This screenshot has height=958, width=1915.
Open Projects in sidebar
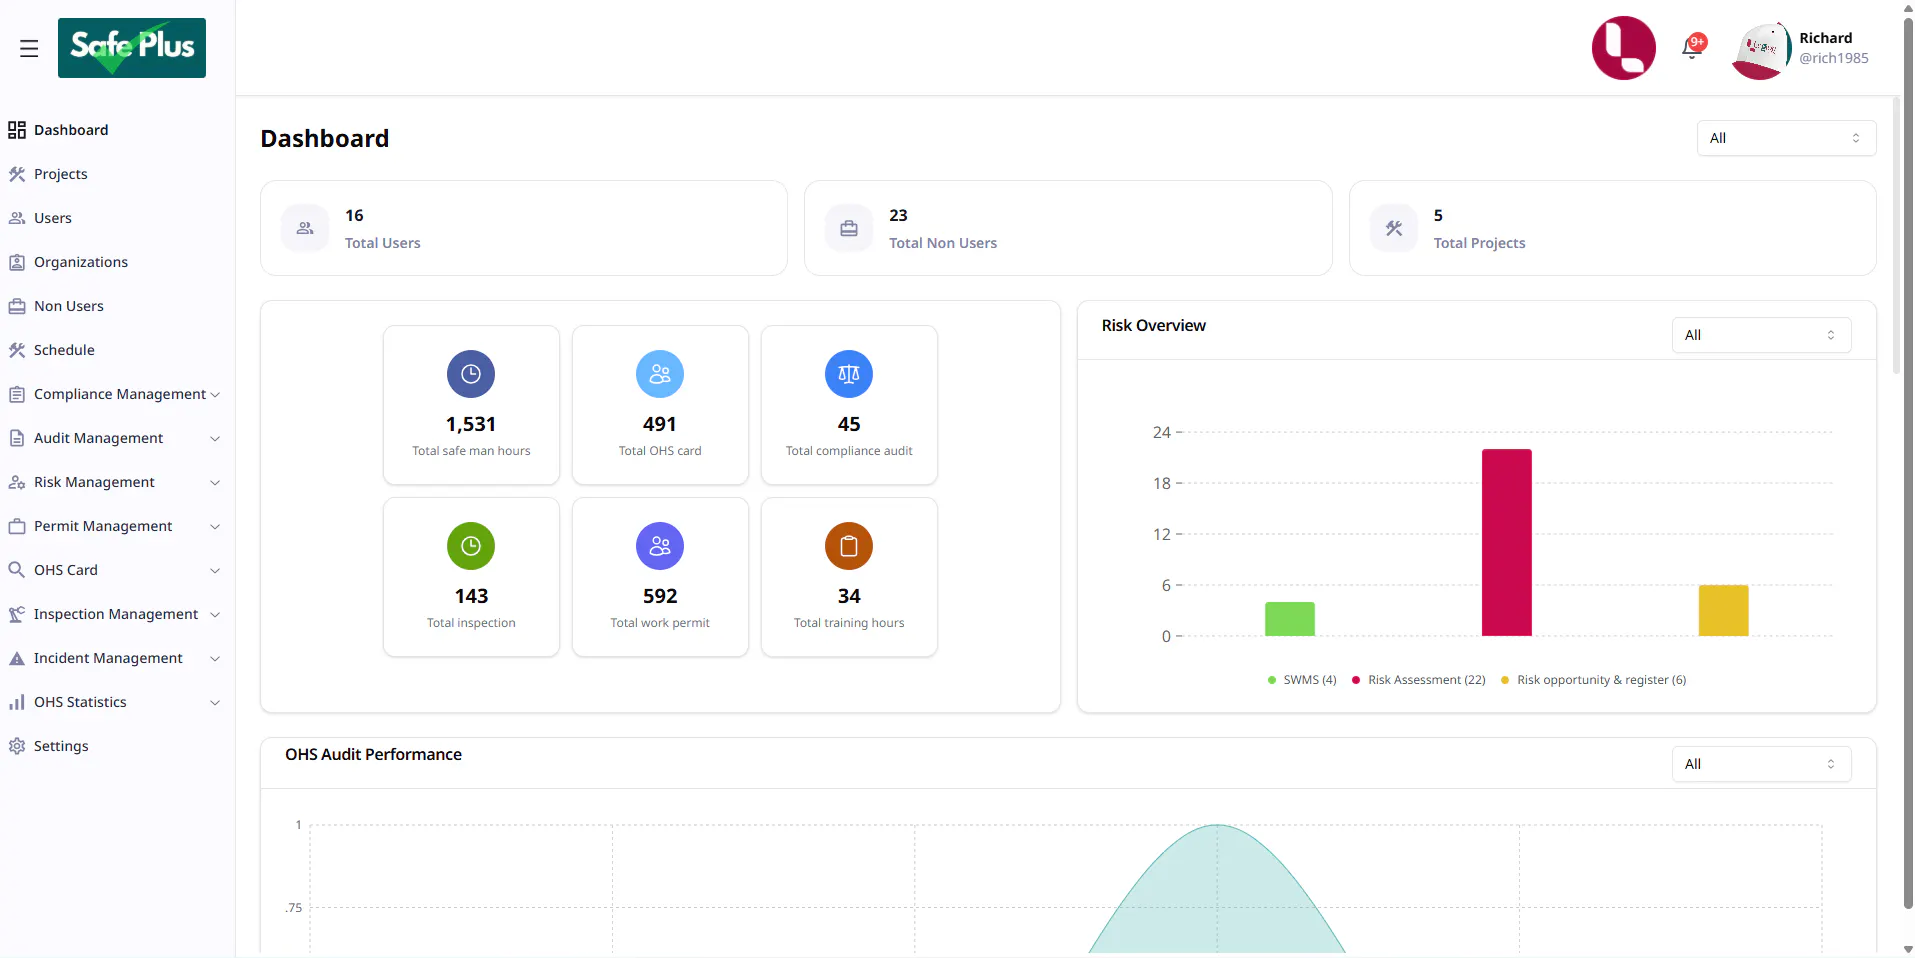[x=61, y=174]
